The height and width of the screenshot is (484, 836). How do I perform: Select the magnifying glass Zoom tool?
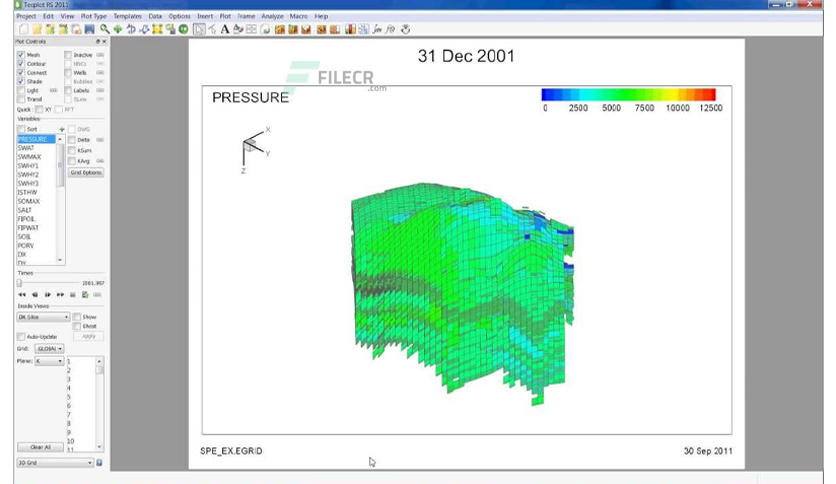click(104, 29)
